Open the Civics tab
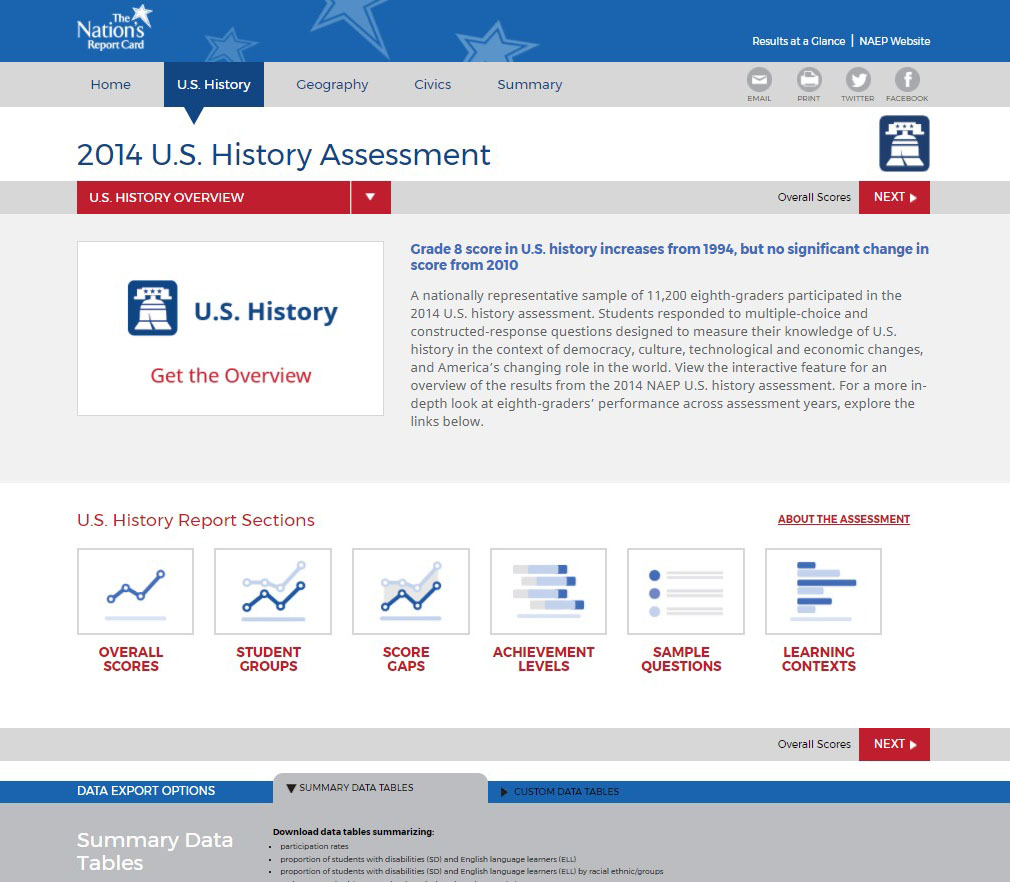The width and height of the screenshot is (1010, 882). 432,84
